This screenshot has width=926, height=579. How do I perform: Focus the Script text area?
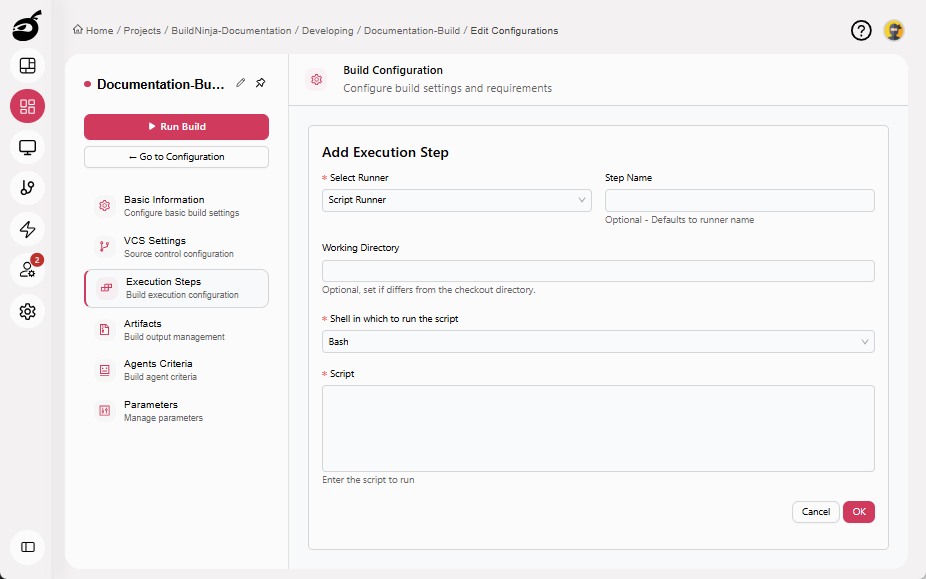pyautogui.click(x=598, y=428)
